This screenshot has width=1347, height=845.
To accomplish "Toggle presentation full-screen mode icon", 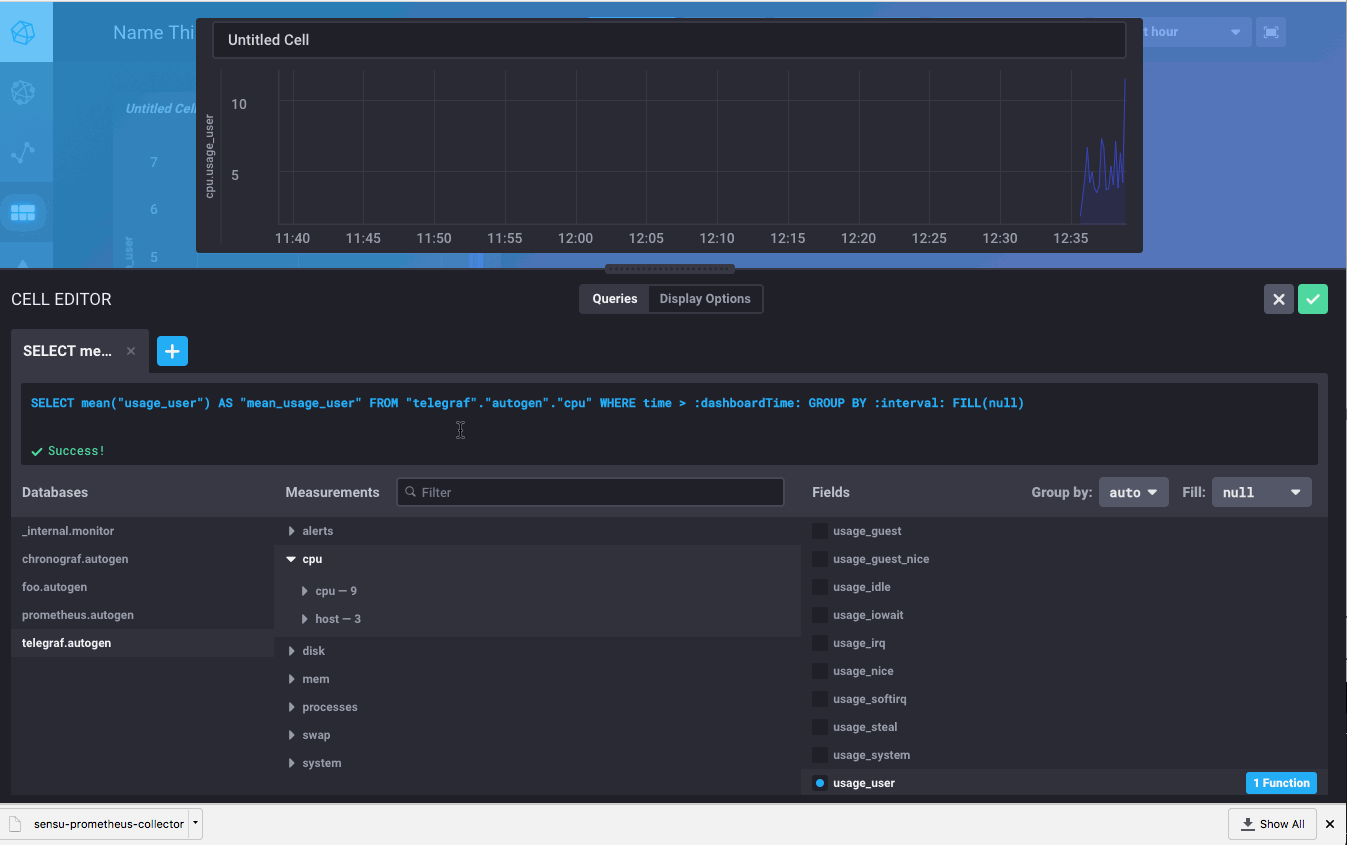I will point(1271,32).
